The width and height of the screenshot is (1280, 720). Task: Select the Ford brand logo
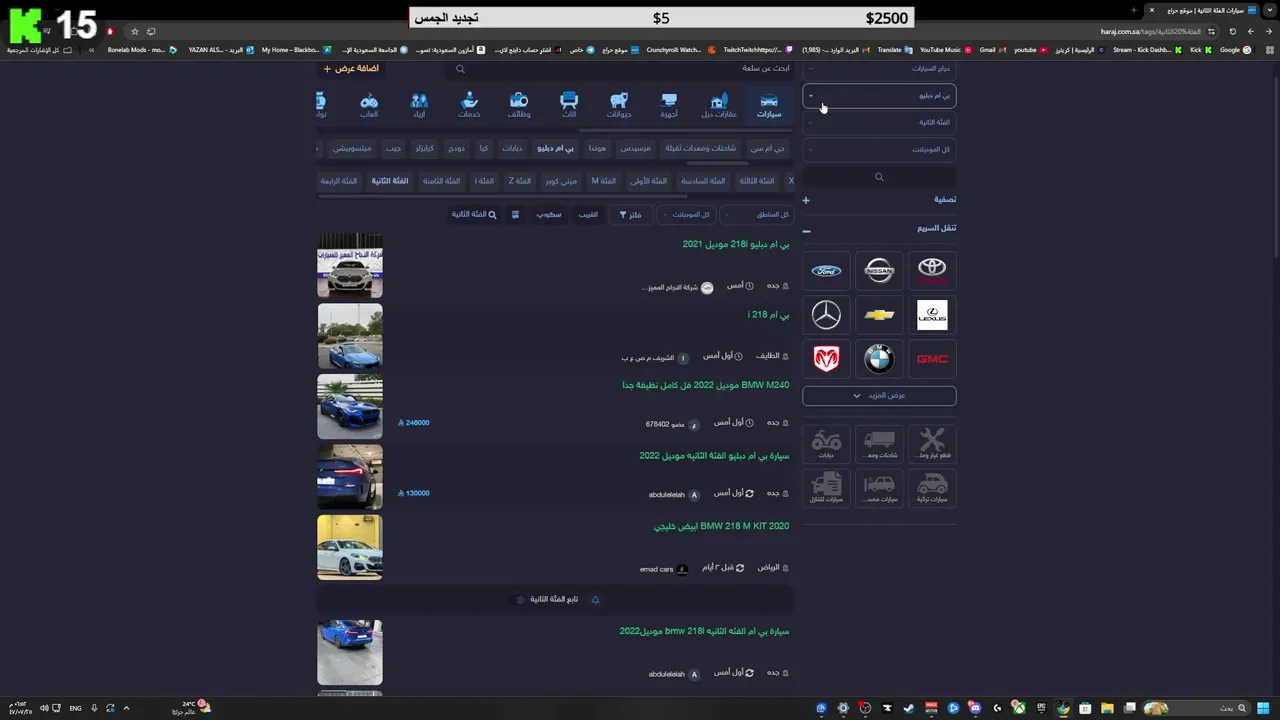click(826, 270)
